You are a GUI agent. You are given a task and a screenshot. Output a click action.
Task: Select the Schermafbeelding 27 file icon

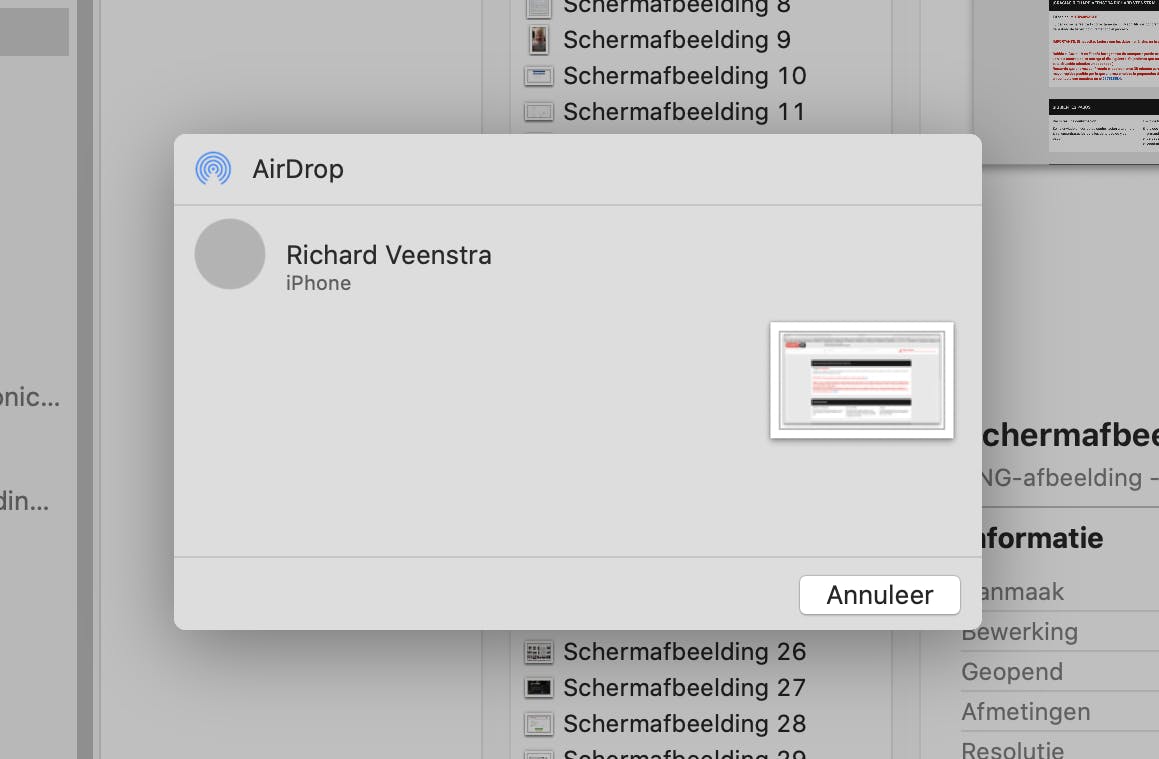coord(538,688)
